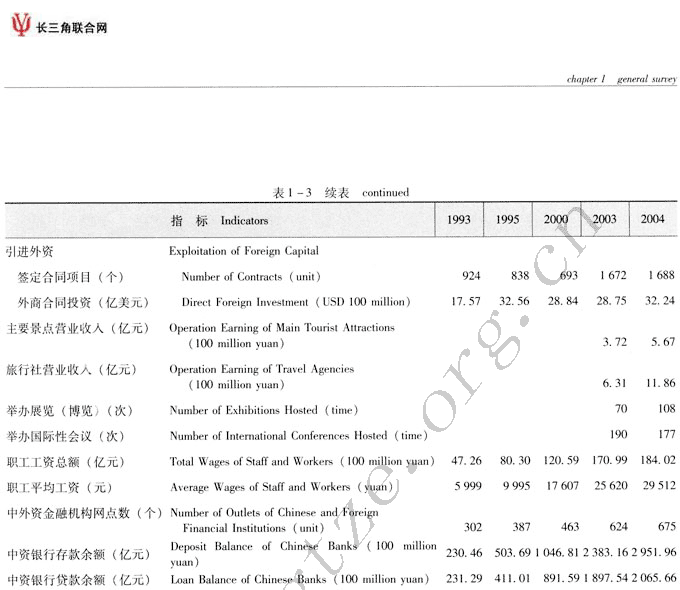This screenshot has height=590, width=680.
Task: Click the 职工平均工资（元） row label
Action: pos(59,488)
